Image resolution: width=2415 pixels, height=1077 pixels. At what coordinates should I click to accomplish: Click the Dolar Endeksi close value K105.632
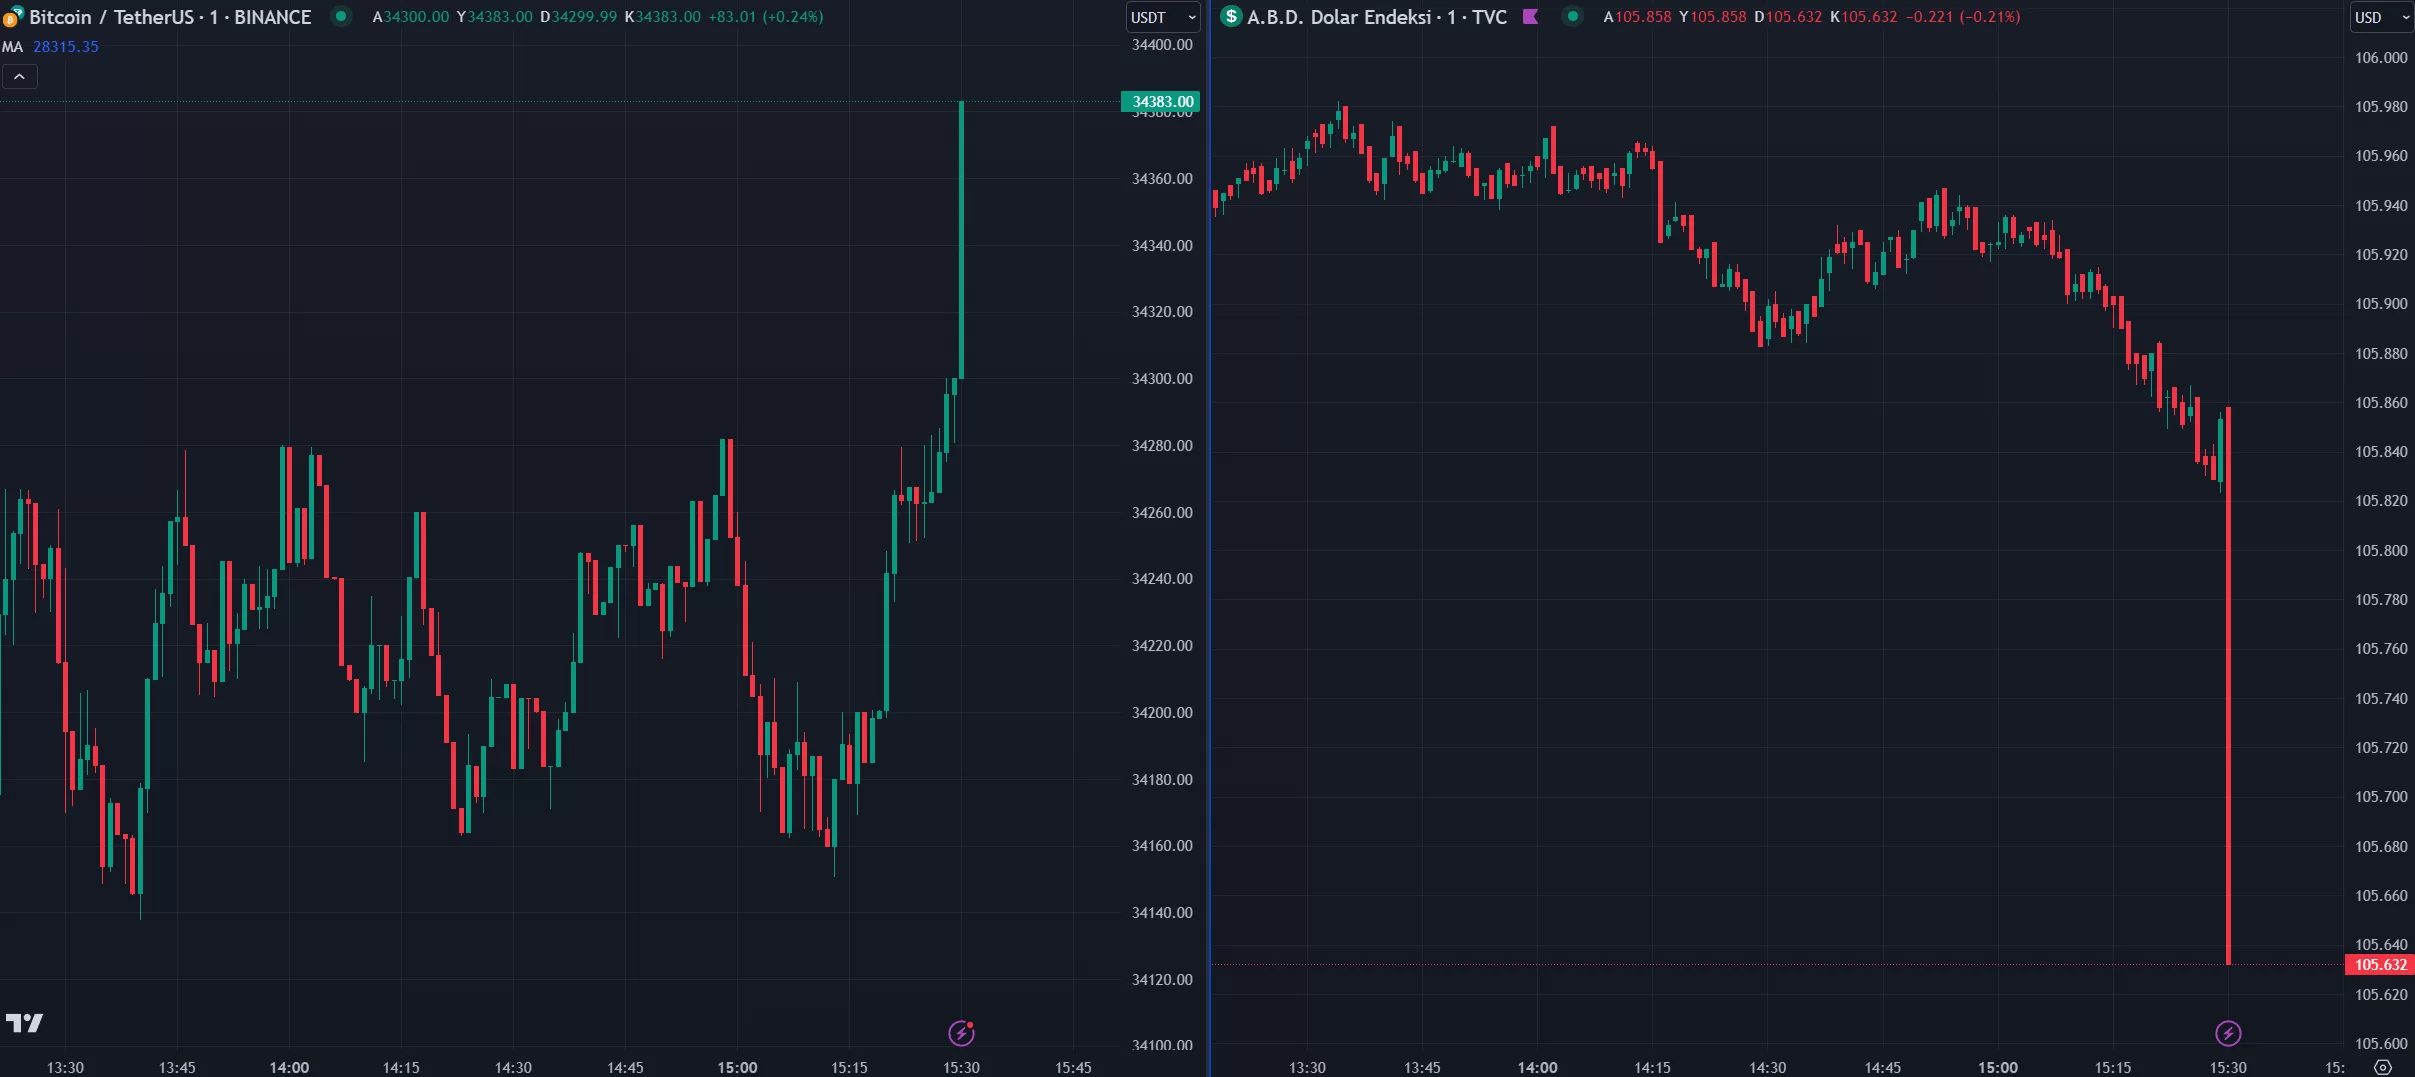tap(1863, 17)
